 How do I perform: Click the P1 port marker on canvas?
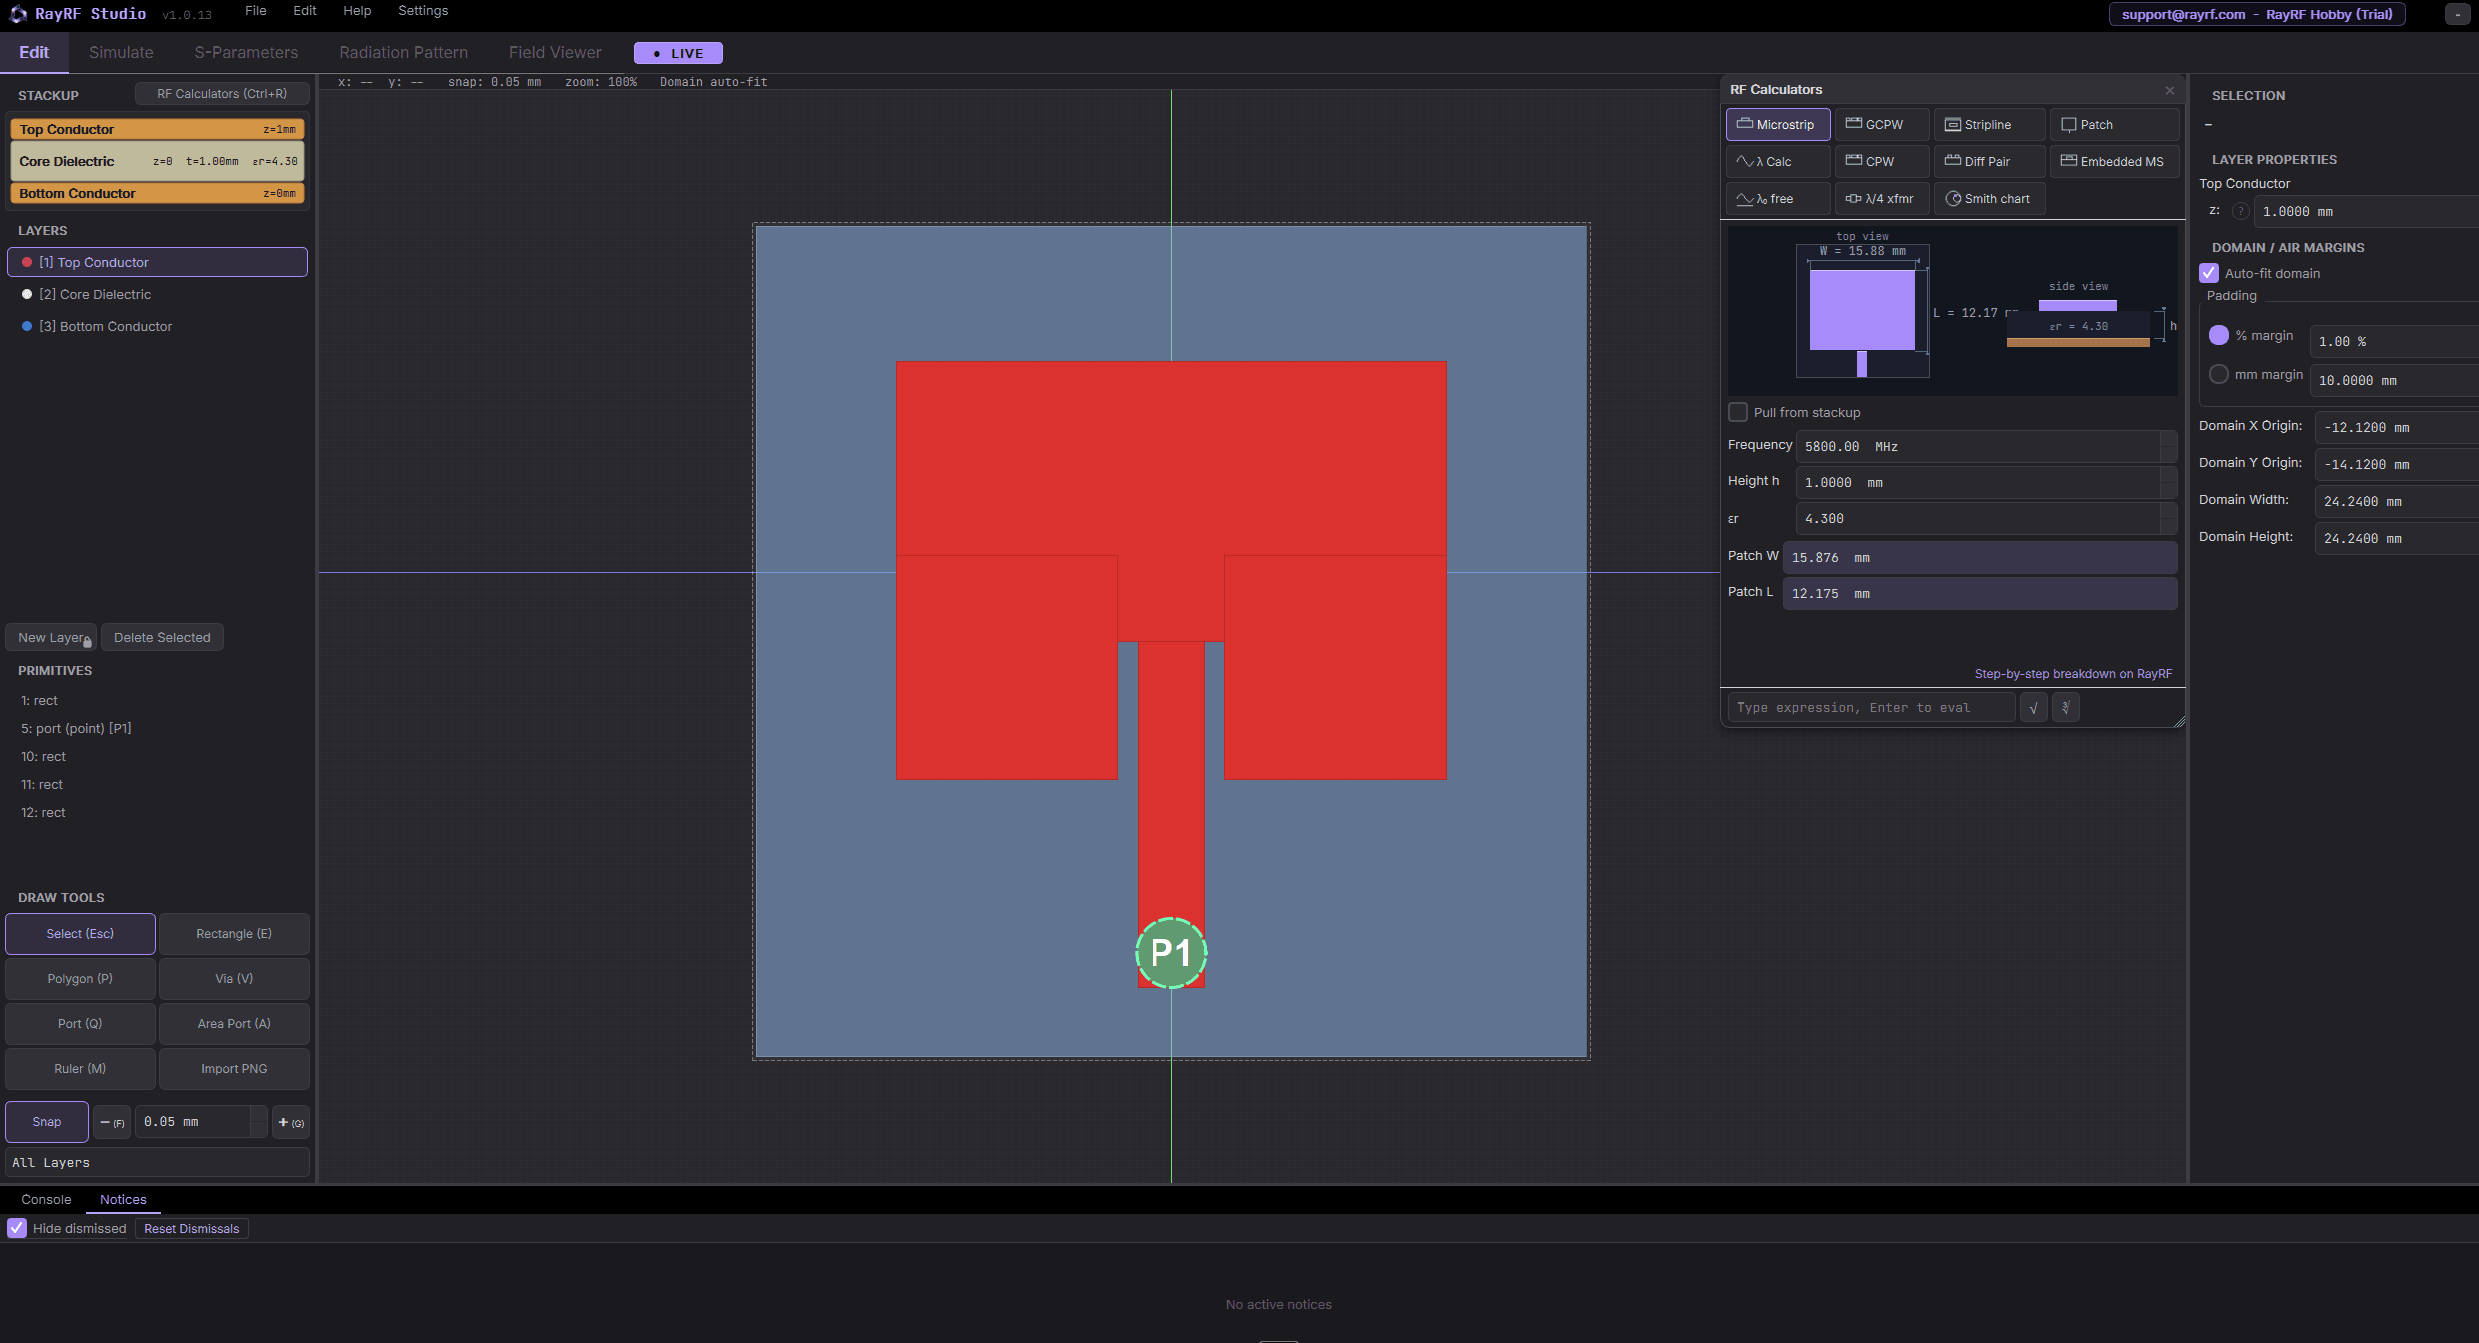coord(1171,953)
